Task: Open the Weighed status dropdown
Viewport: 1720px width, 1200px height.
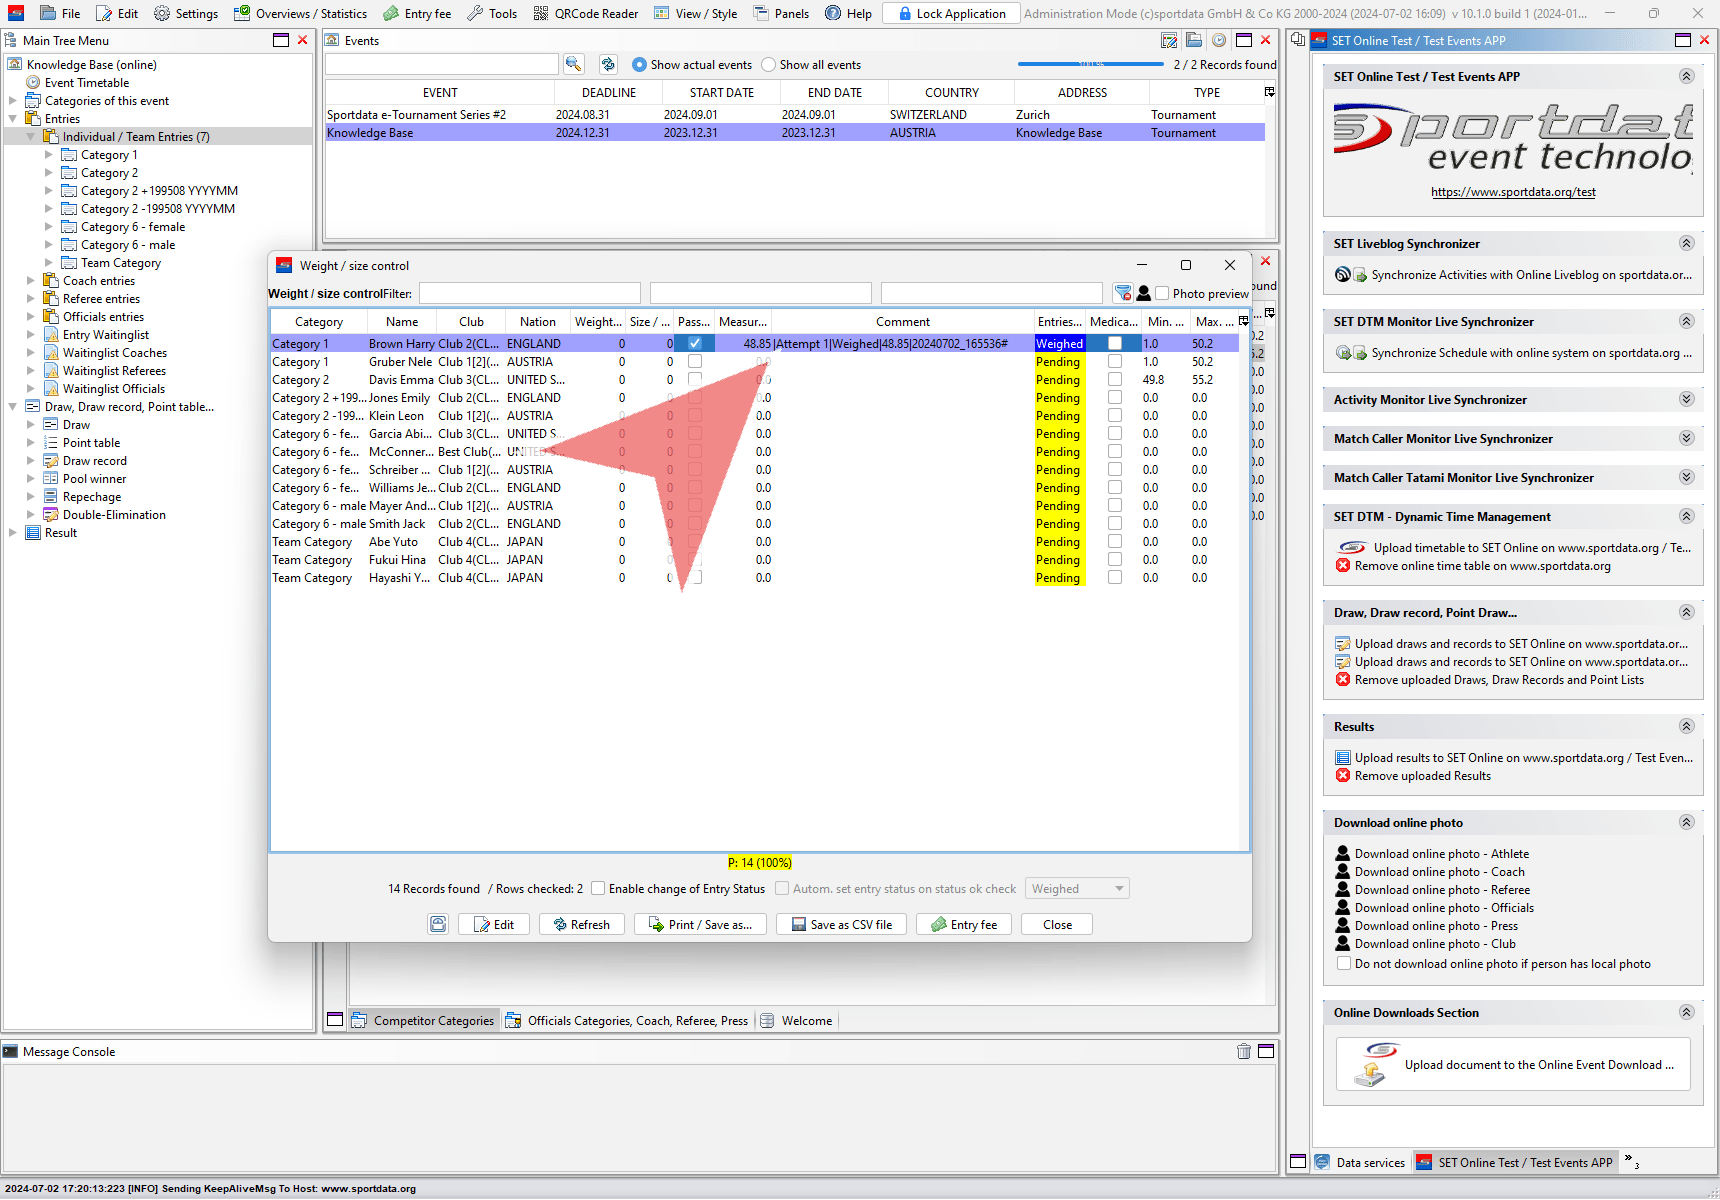Action: (x=1077, y=888)
